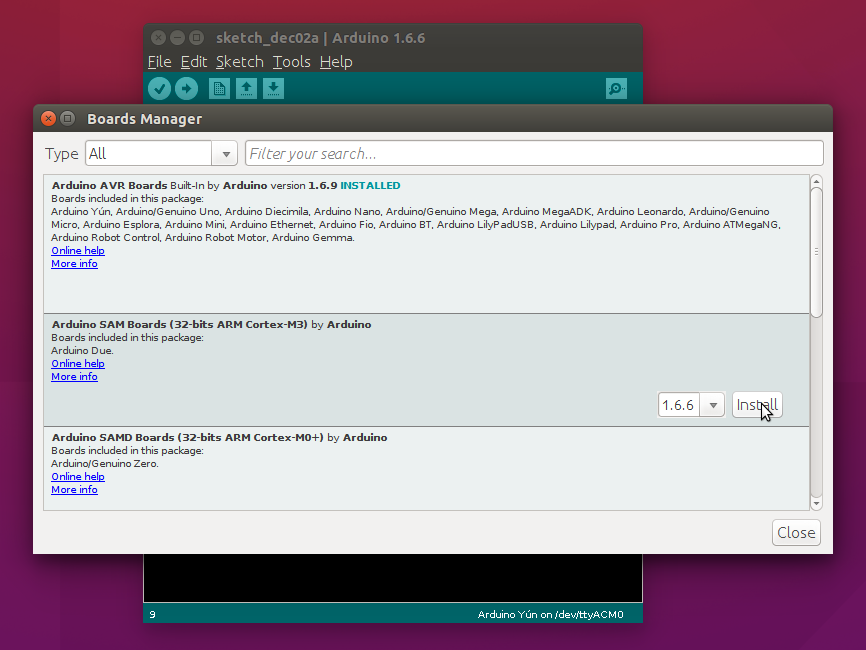866x650 pixels.
Task: Click the Upload arrow icon in Arduino toolbar
Action: [187, 88]
